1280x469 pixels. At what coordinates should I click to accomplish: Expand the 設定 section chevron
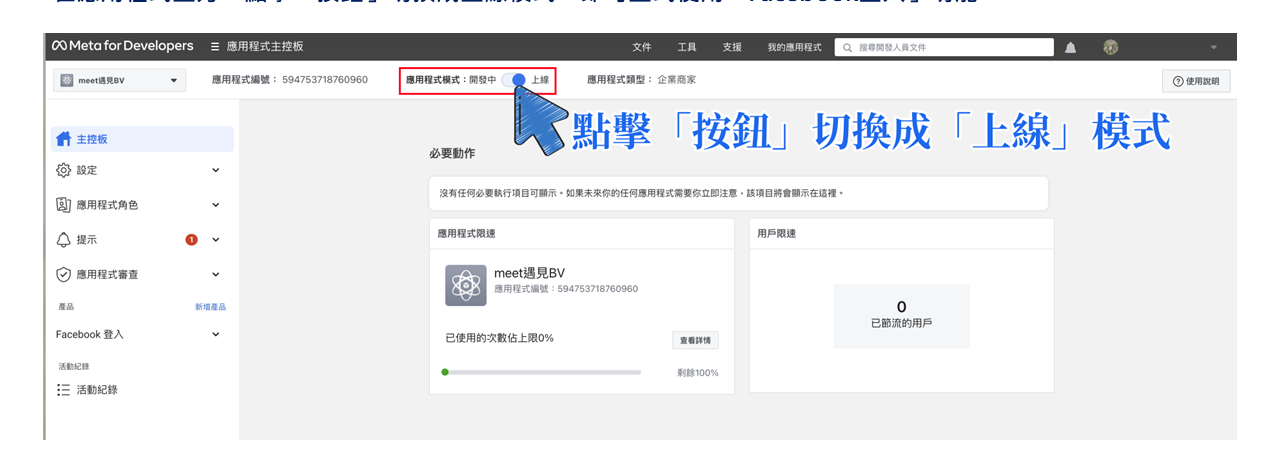(216, 170)
